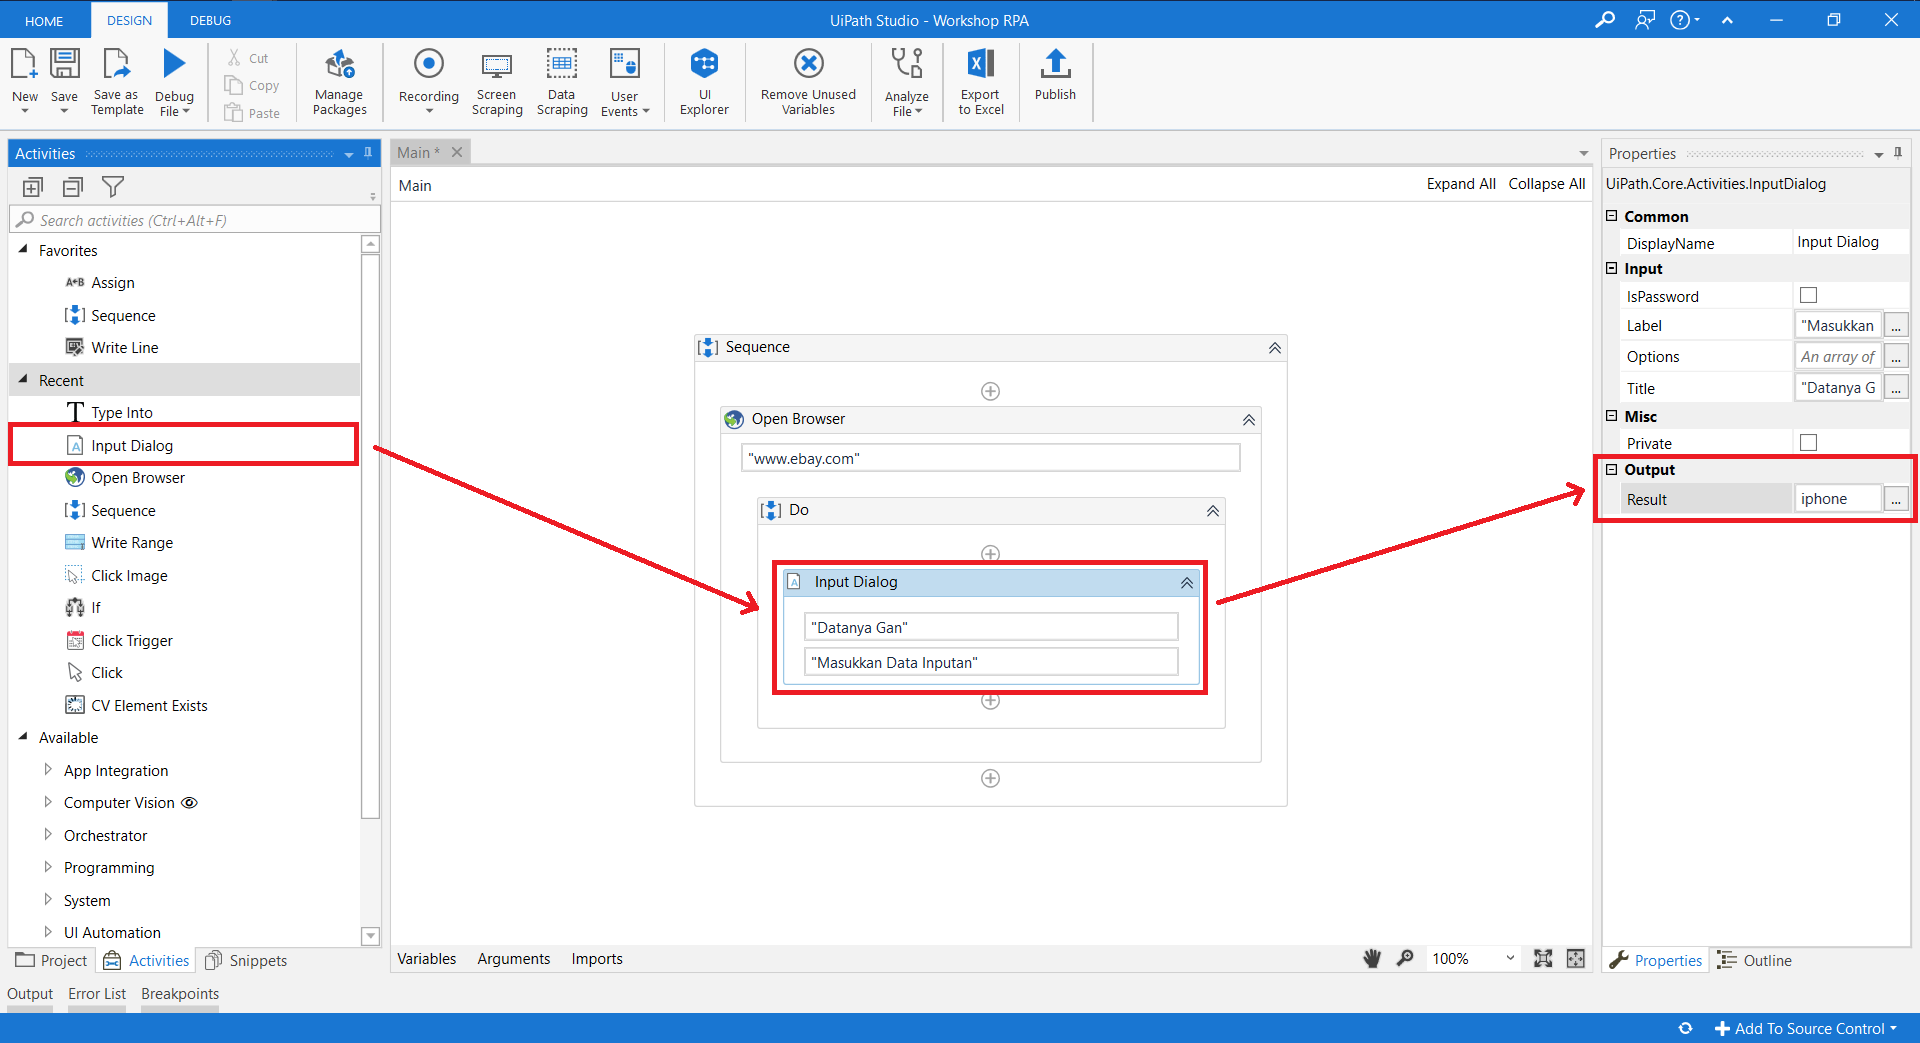1920x1043 pixels.
Task: Click Remove Unused Variables
Action: coord(808,82)
